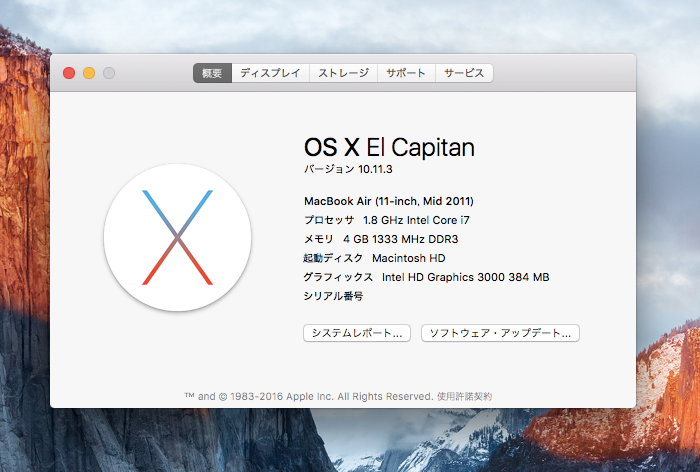Close the About This Mac window
The image size is (700, 472).
click(x=69, y=73)
